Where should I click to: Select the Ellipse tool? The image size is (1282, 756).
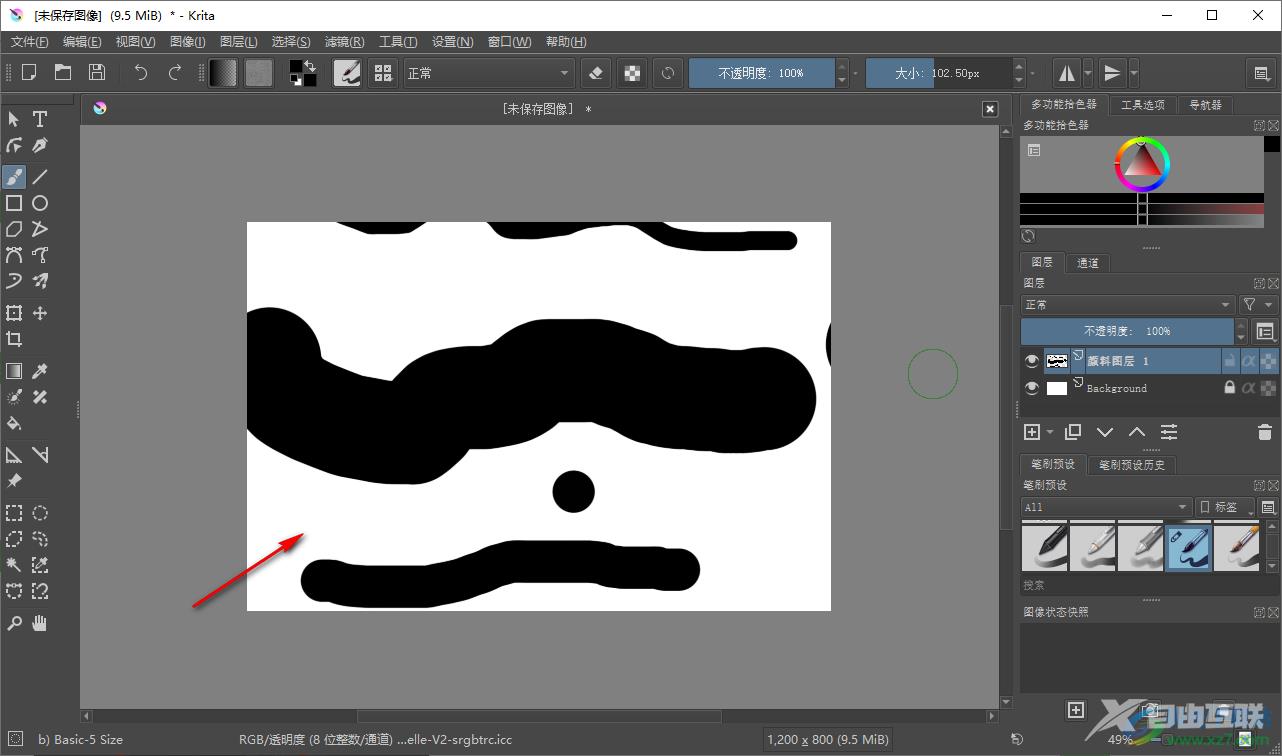40,203
